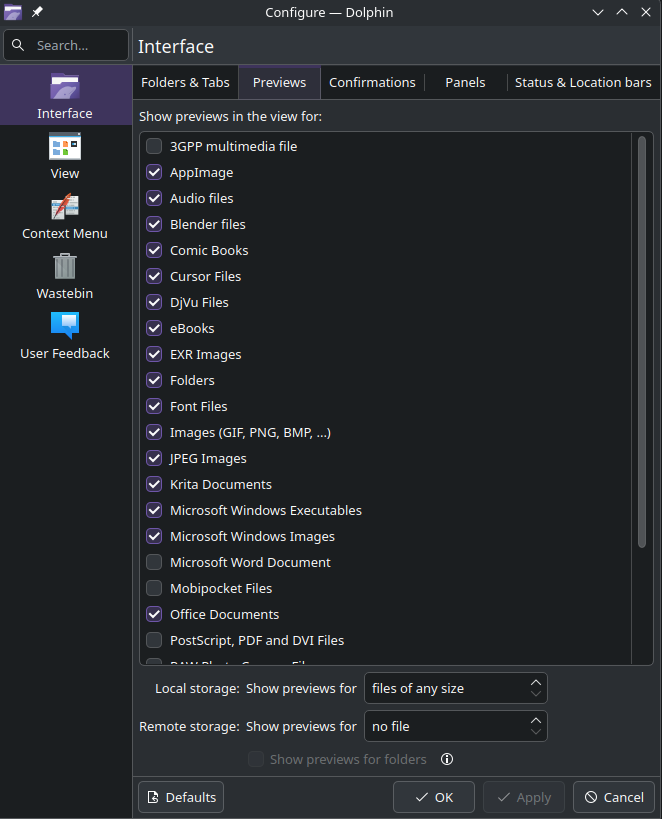The image size is (662, 819).
Task: Uncheck Krita Documents previews
Action: pos(154,485)
